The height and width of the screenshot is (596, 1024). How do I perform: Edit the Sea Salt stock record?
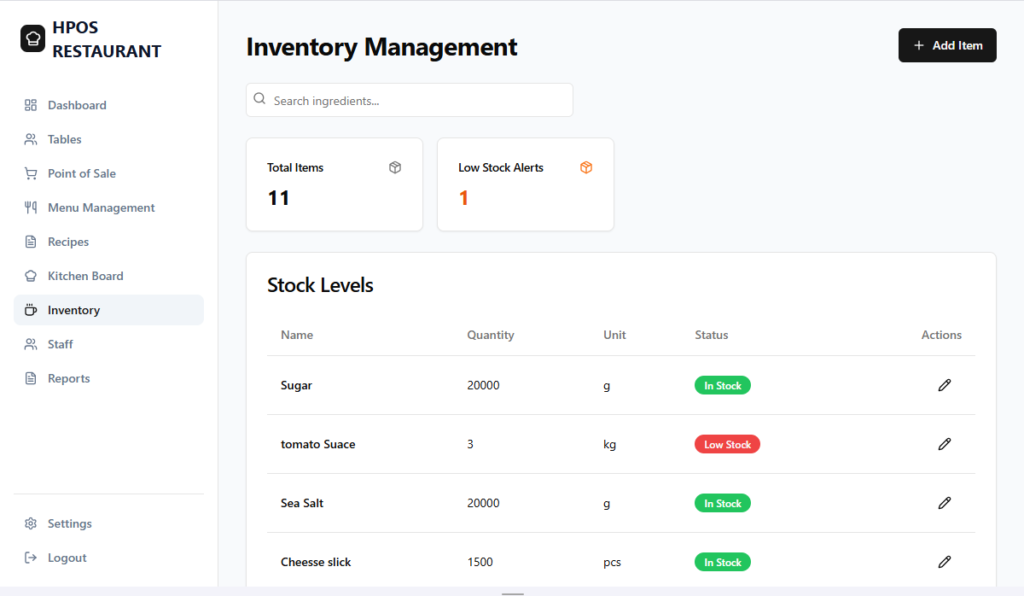click(944, 503)
